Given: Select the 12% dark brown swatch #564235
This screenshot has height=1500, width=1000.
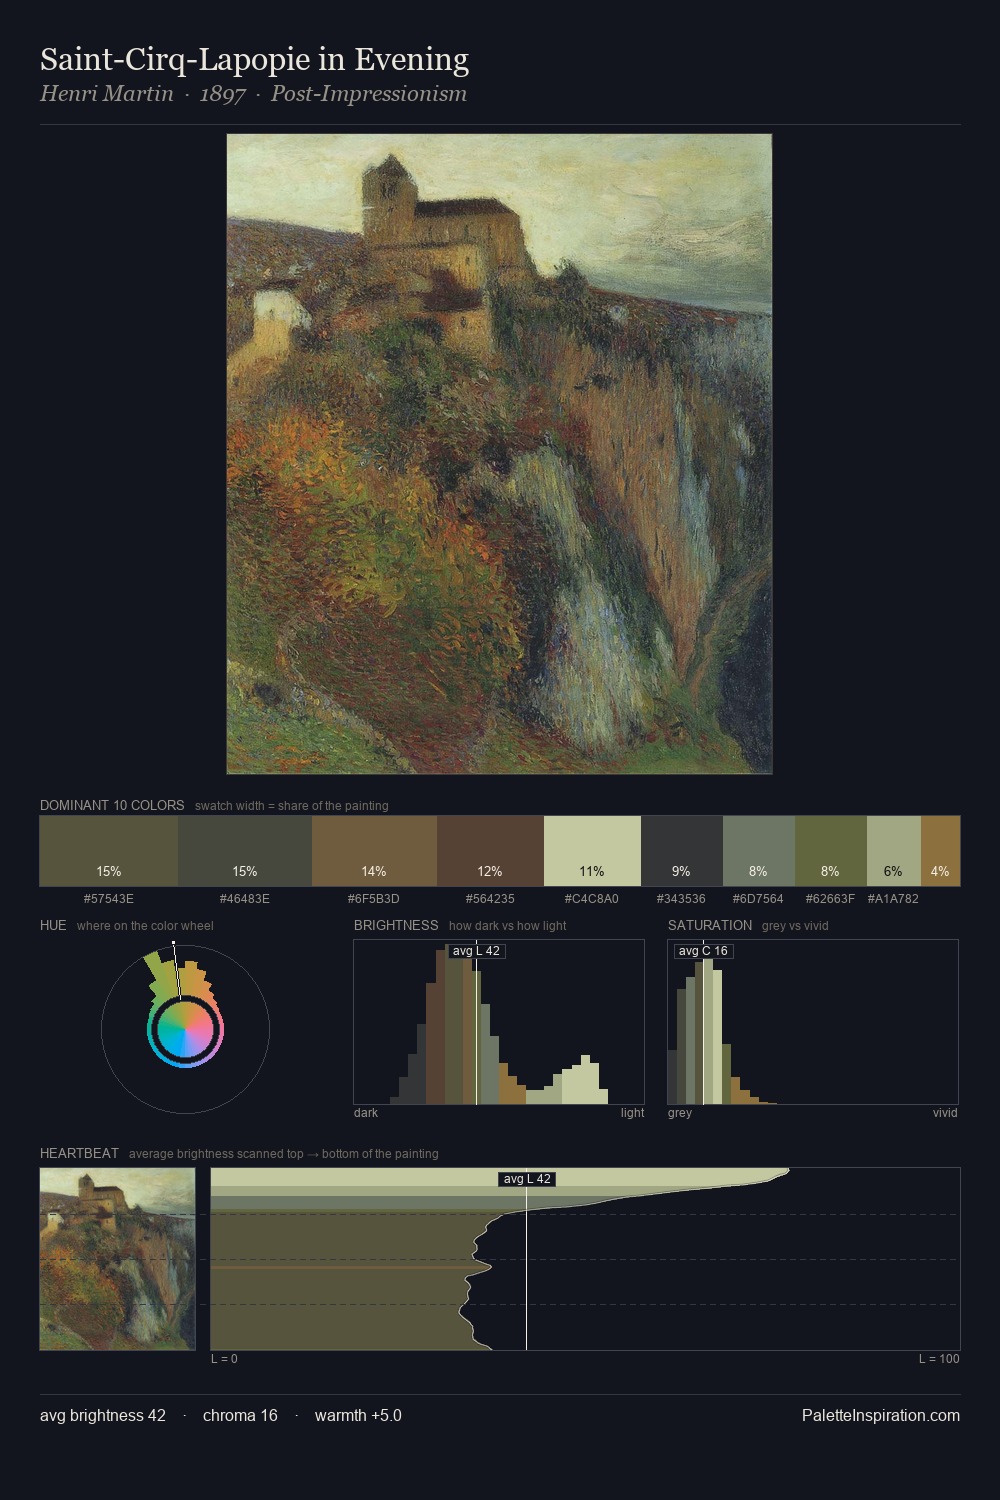Looking at the screenshot, I should point(490,851).
